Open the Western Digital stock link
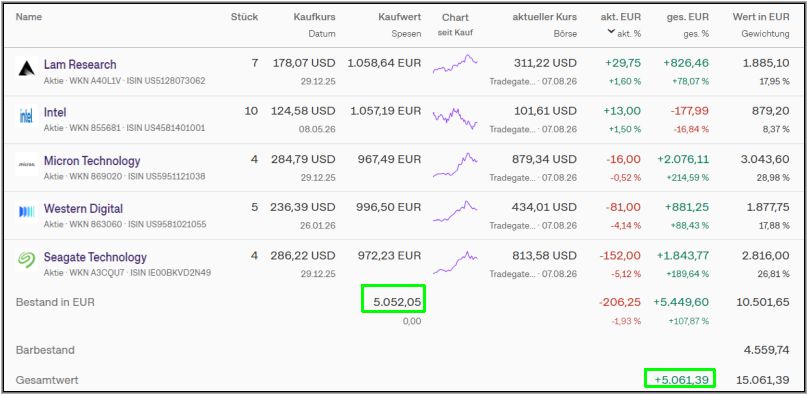This screenshot has width=808, height=395. [83, 209]
